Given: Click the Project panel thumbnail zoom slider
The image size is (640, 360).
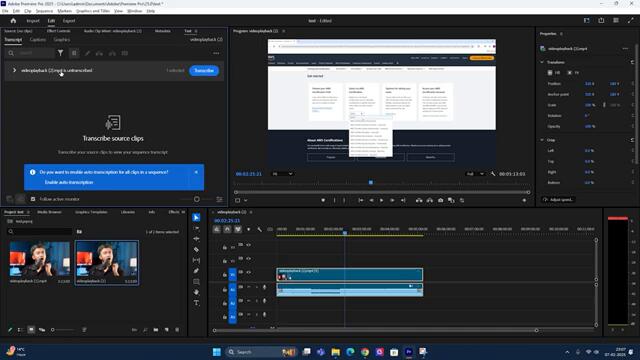Looking at the screenshot, I should [x=63, y=330].
